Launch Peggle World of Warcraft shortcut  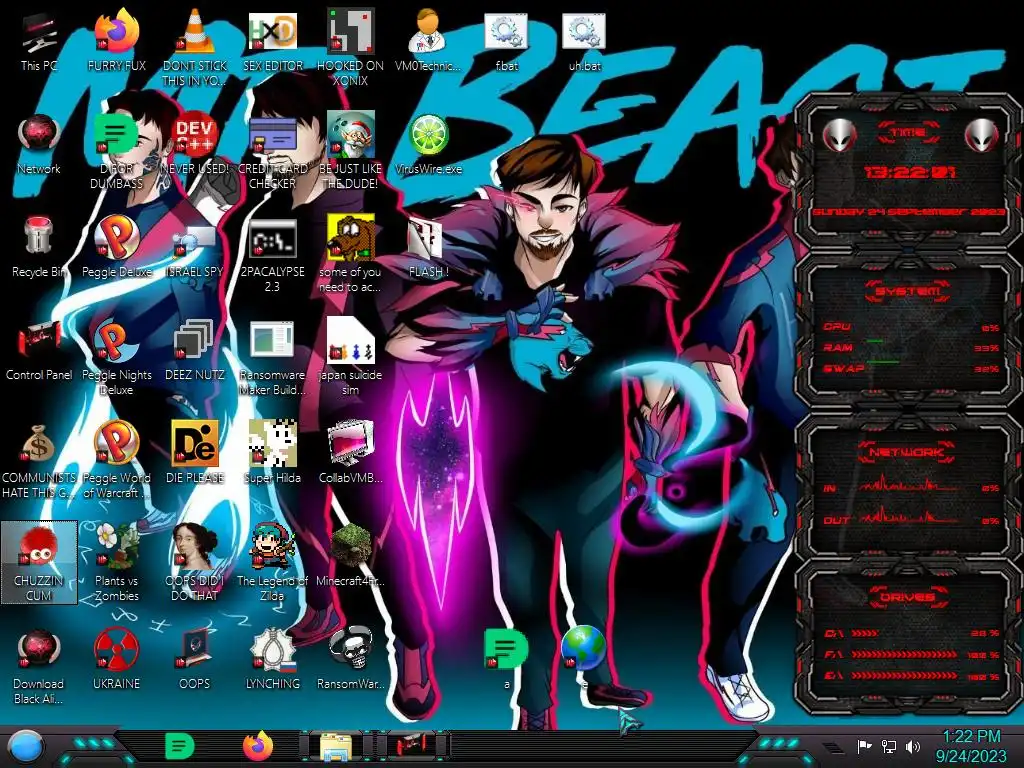coord(117,443)
